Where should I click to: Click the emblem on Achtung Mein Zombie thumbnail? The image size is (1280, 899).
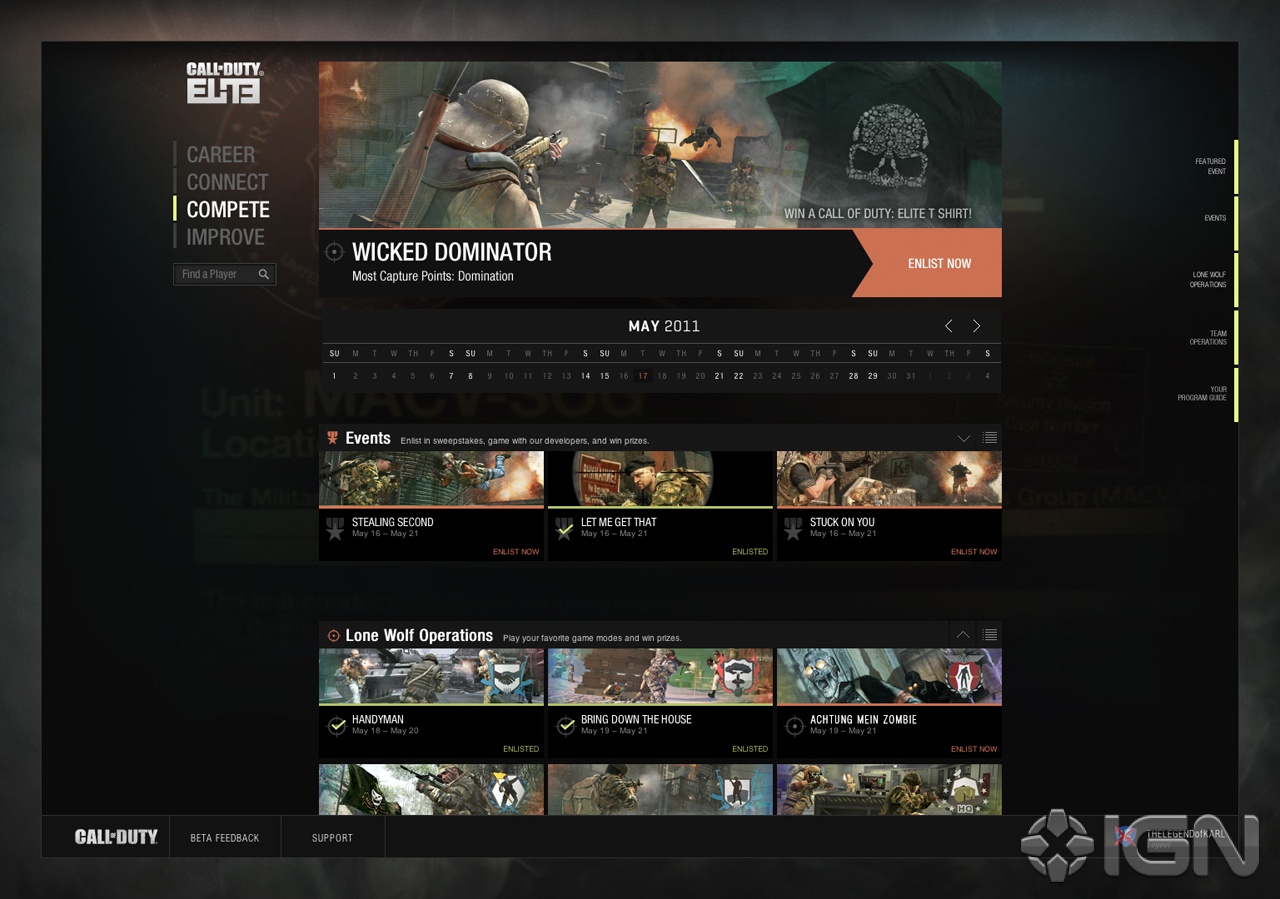tap(968, 675)
